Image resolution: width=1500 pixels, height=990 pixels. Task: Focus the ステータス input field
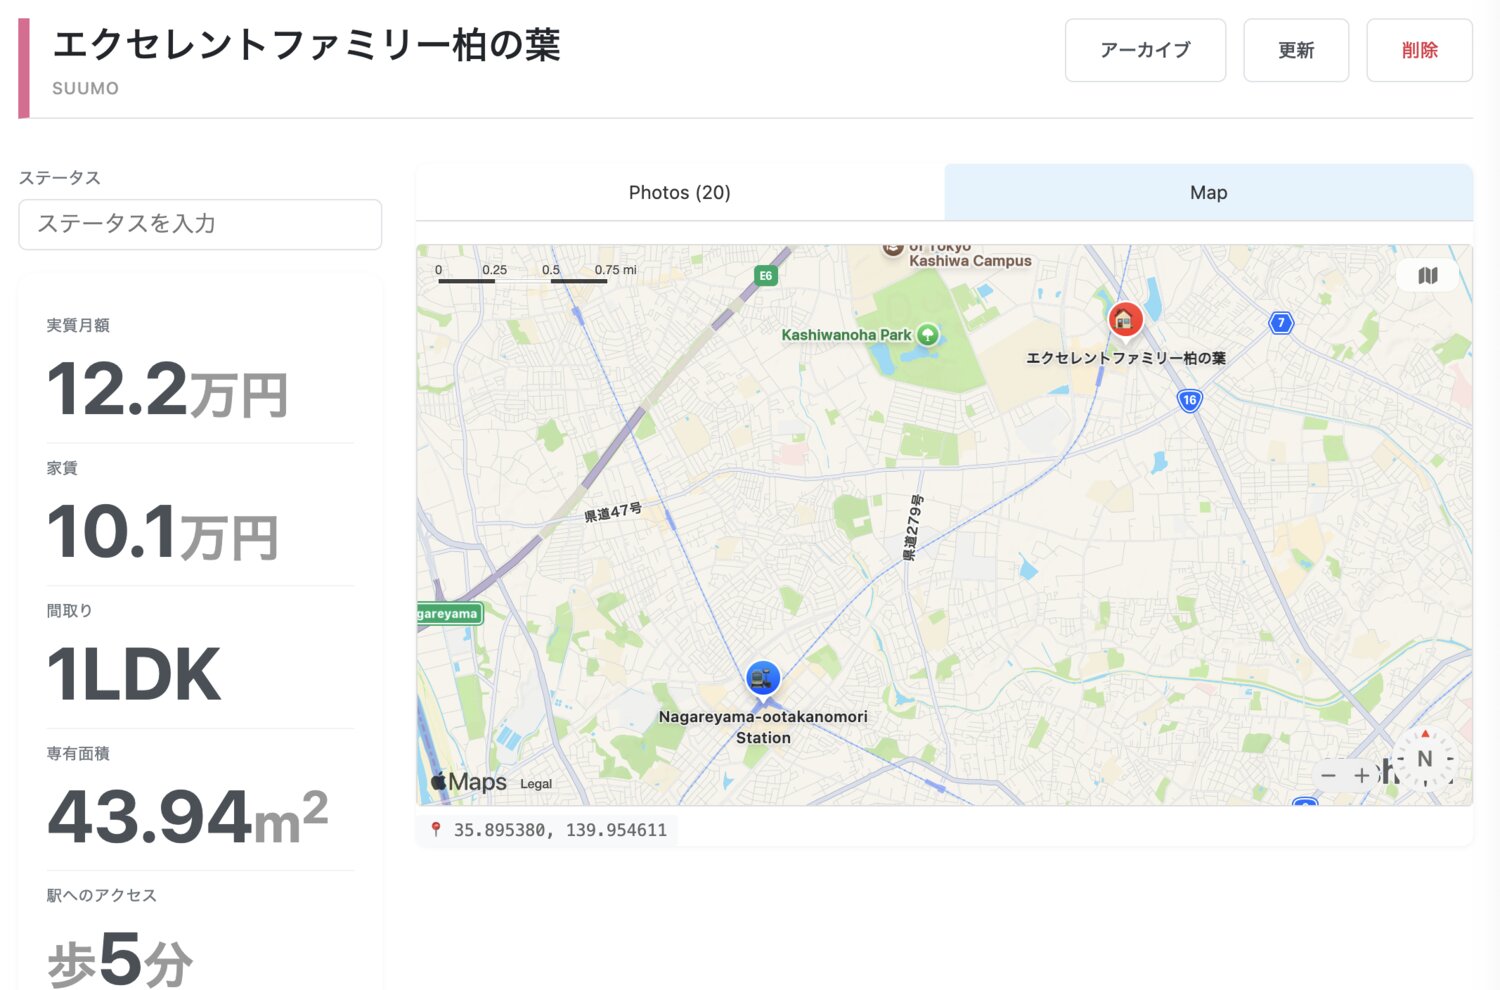pyautogui.click(x=200, y=224)
